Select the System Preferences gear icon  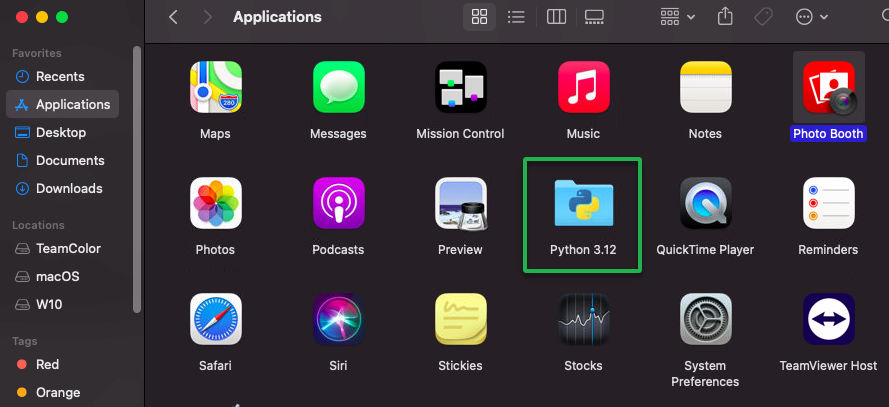[705, 319]
